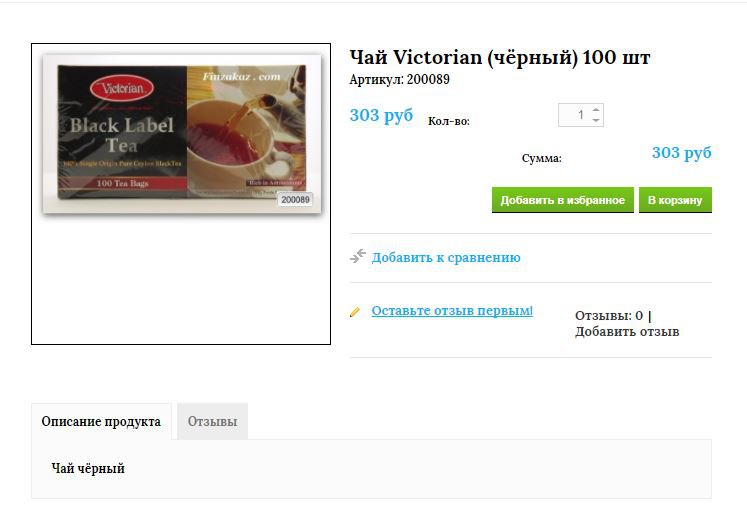Click the 303 руб price beside Кол-во
This screenshot has width=747, height=514.
[x=381, y=115]
